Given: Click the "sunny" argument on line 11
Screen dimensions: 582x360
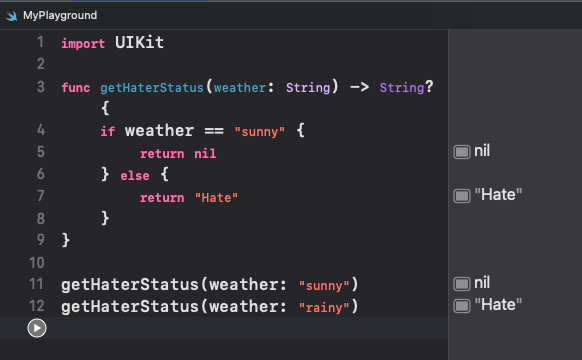Looking at the screenshot, I should point(324,285).
